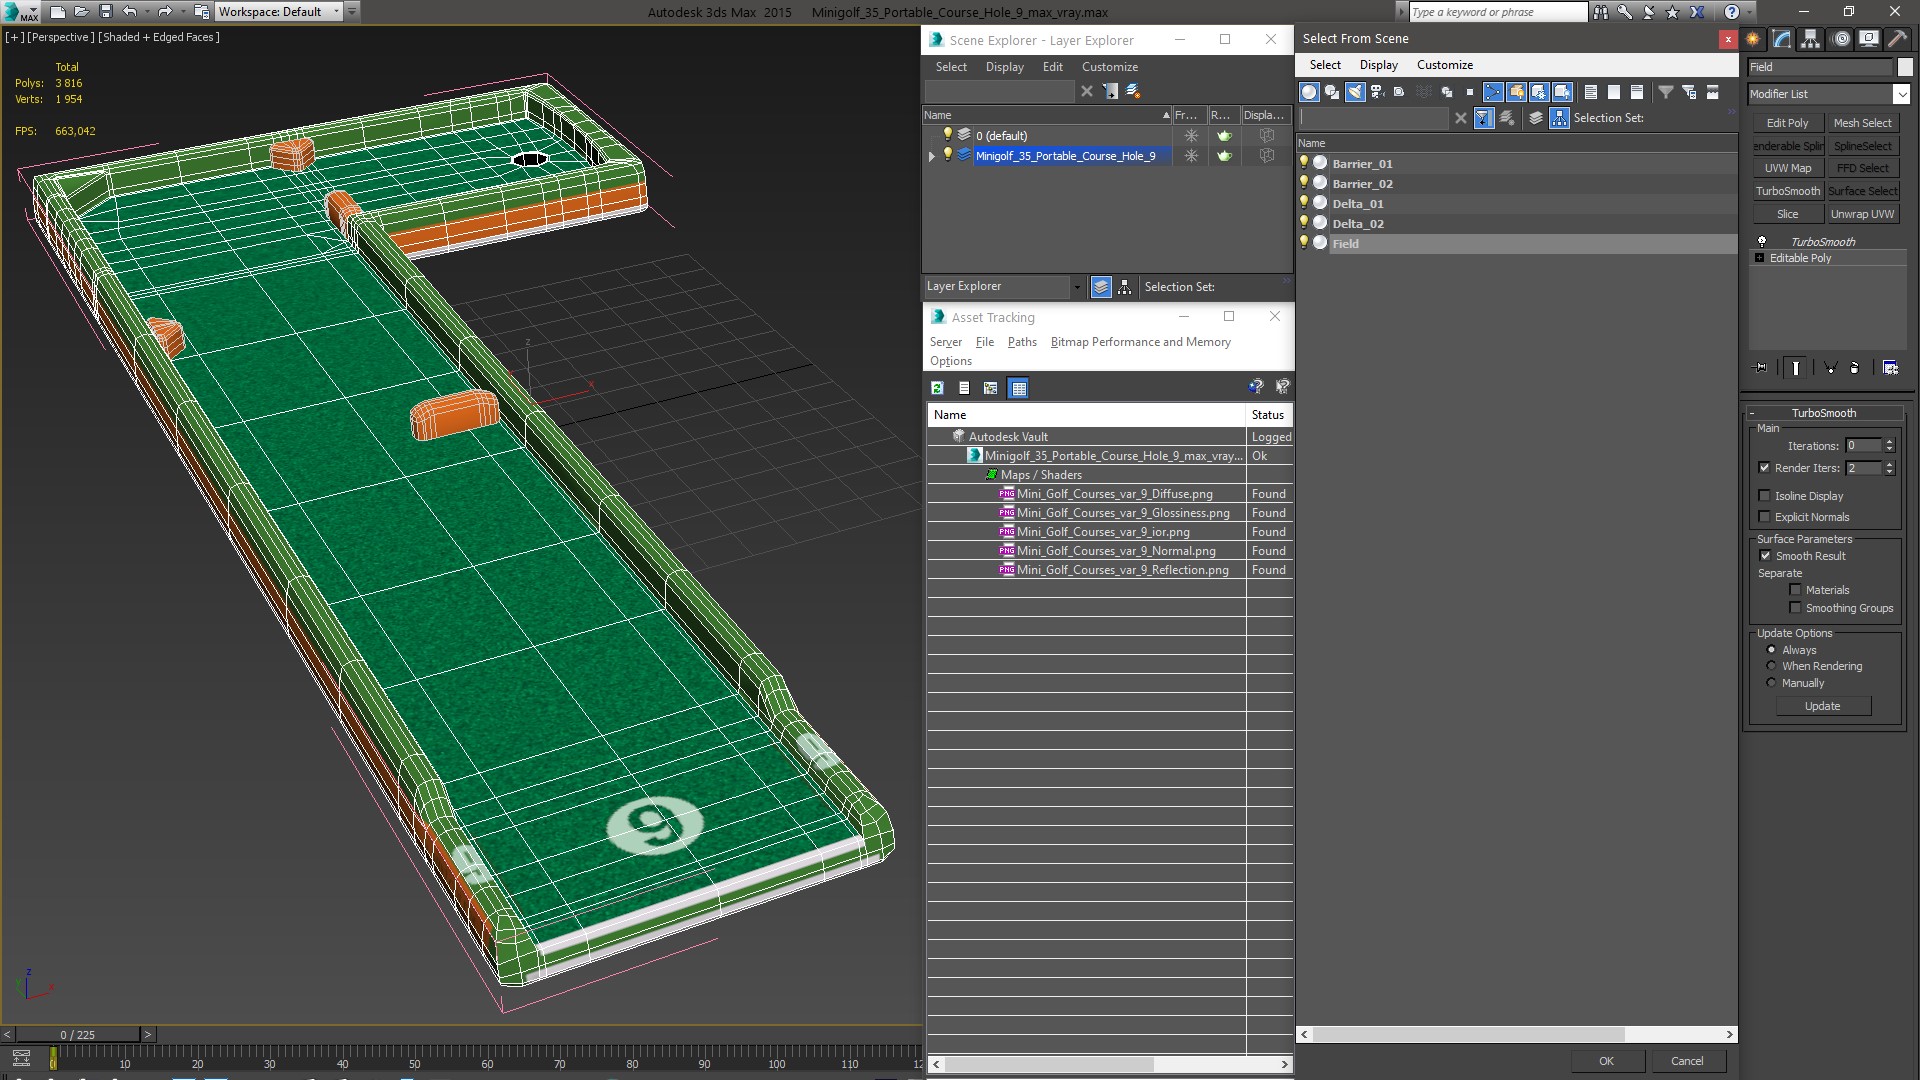Select Barrier_02 in the object list

[x=1362, y=184]
